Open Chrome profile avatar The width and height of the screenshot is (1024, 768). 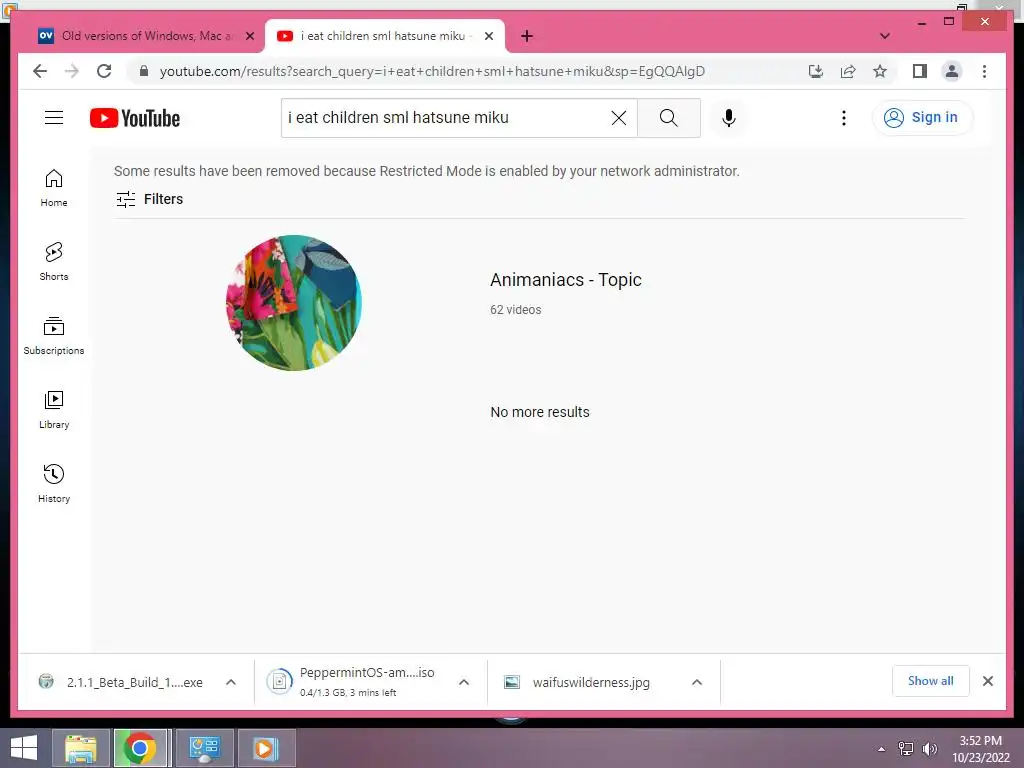click(x=952, y=71)
